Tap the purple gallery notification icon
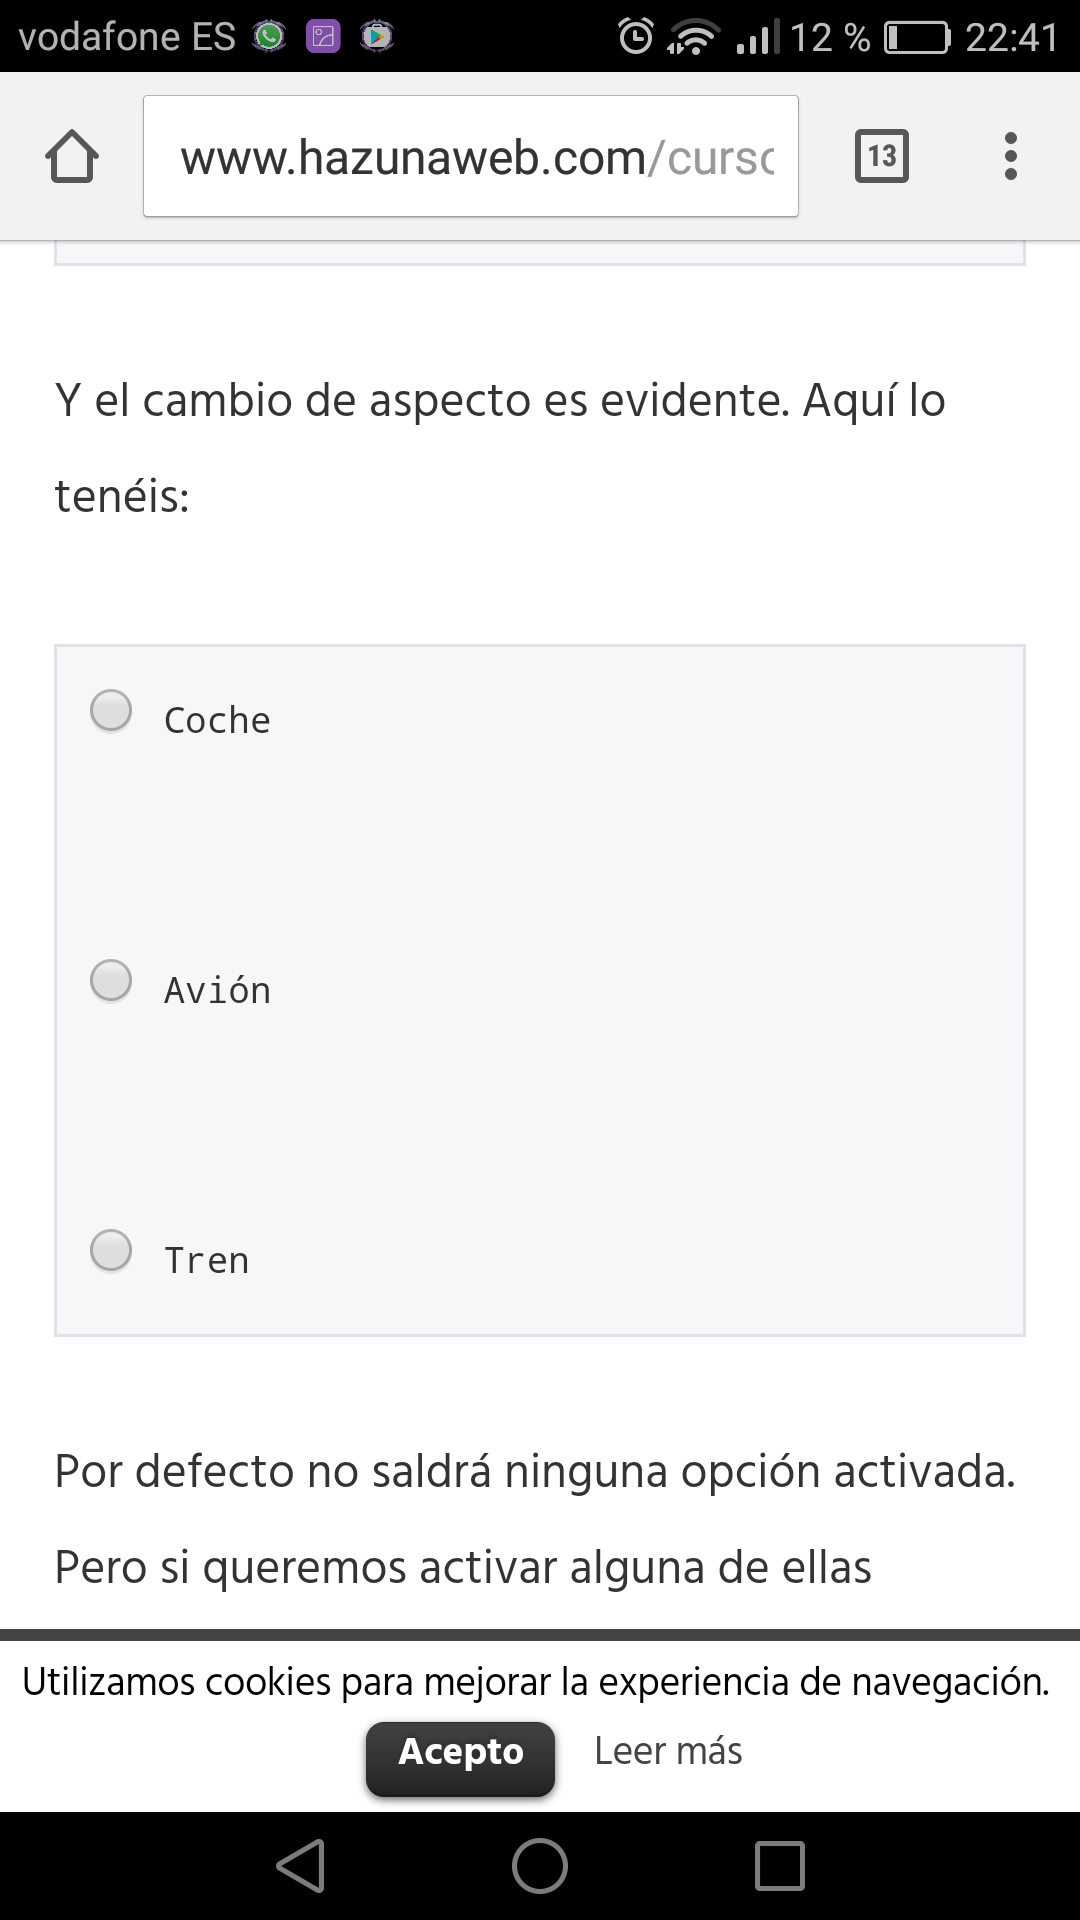This screenshot has height=1920, width=1080. point(323,37)
